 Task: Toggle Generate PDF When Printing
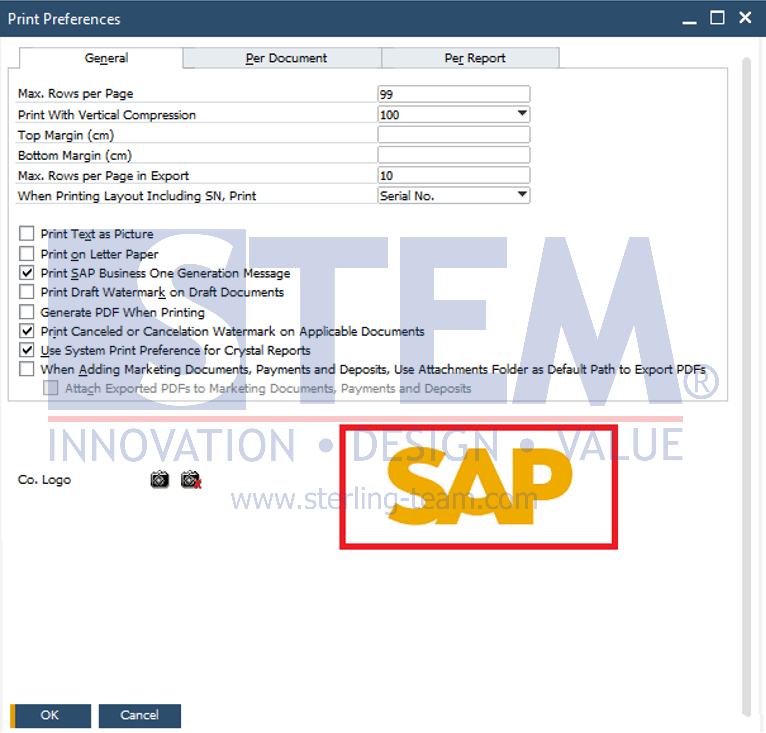click(x=27, y=312)
